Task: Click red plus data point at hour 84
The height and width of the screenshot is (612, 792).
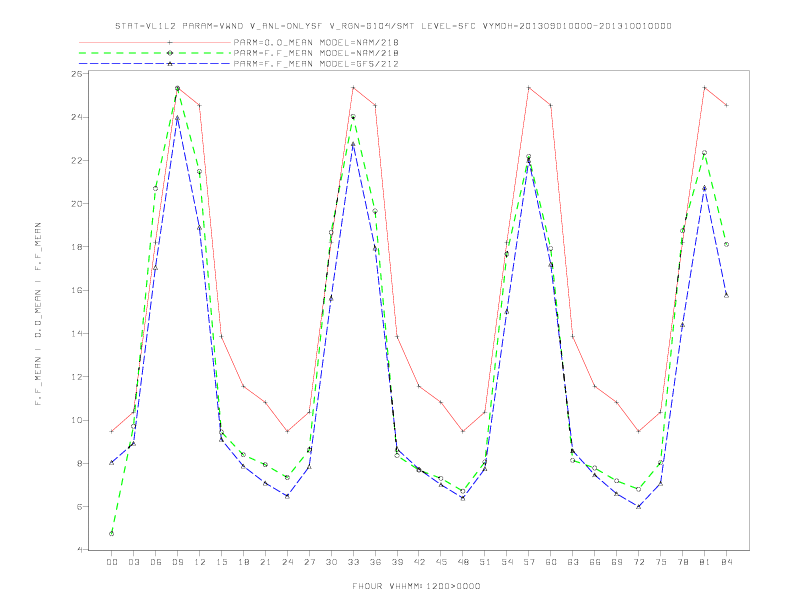Action: [x=726, y=106]
